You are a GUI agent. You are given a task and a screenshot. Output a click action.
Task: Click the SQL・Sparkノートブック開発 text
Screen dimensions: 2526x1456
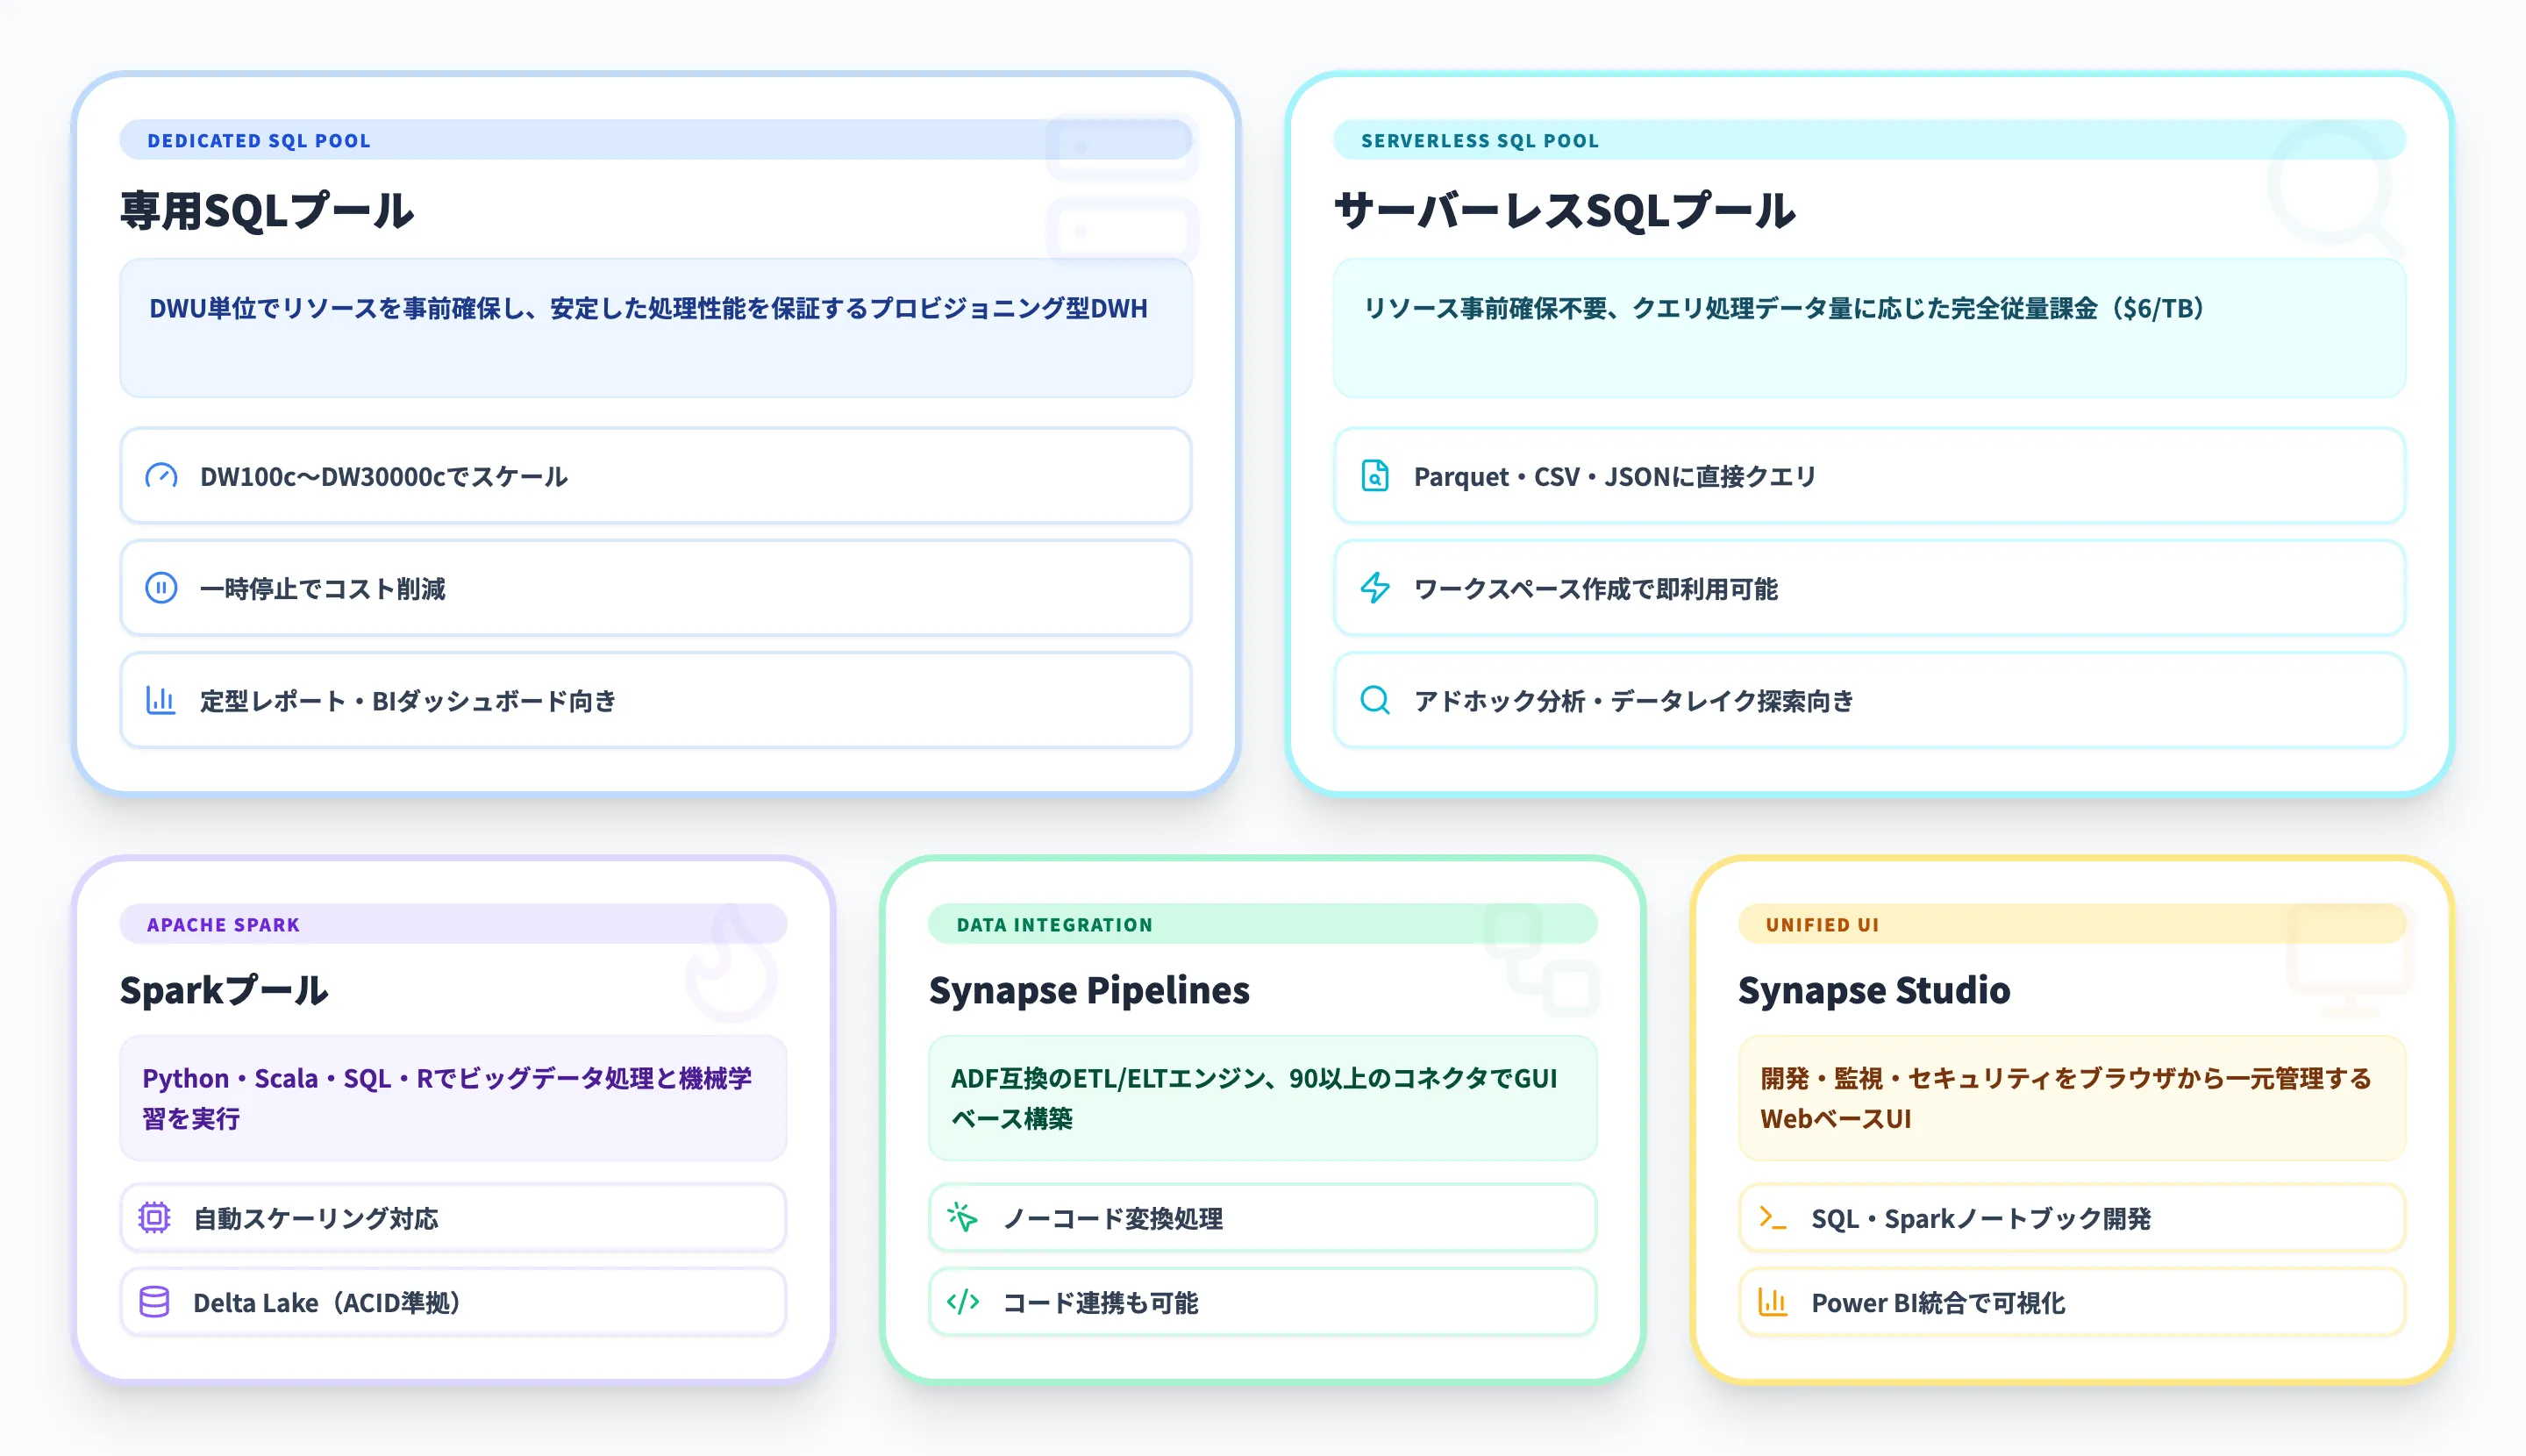(x=1981, y=1218)
